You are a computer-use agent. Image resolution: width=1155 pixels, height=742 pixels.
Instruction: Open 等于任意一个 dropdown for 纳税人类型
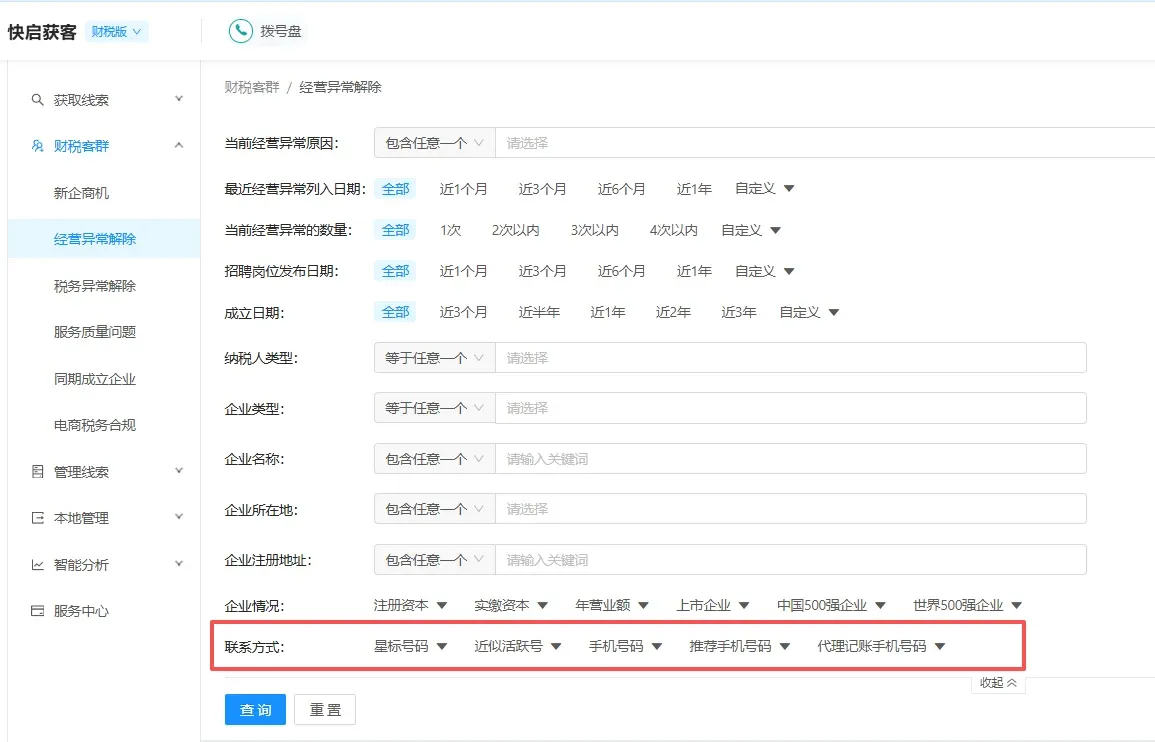pos(435,358)
